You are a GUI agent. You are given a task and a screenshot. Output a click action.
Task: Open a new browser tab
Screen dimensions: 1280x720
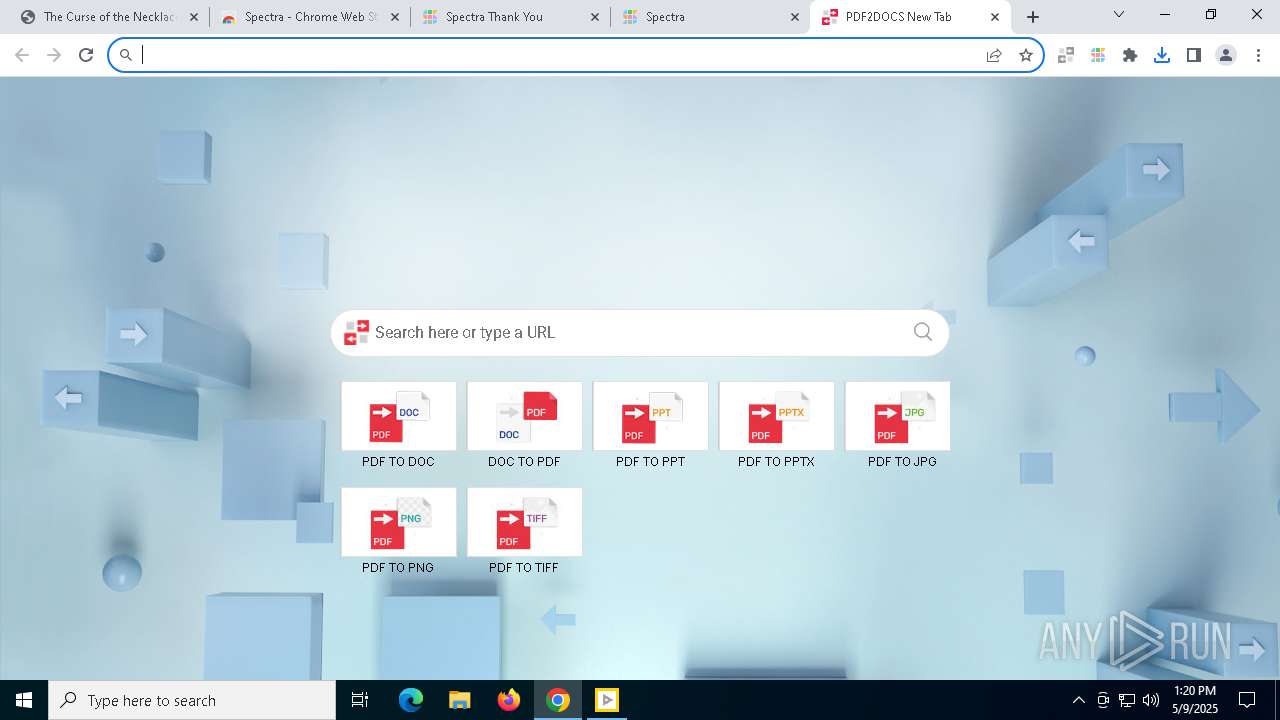coord(1033,17)
